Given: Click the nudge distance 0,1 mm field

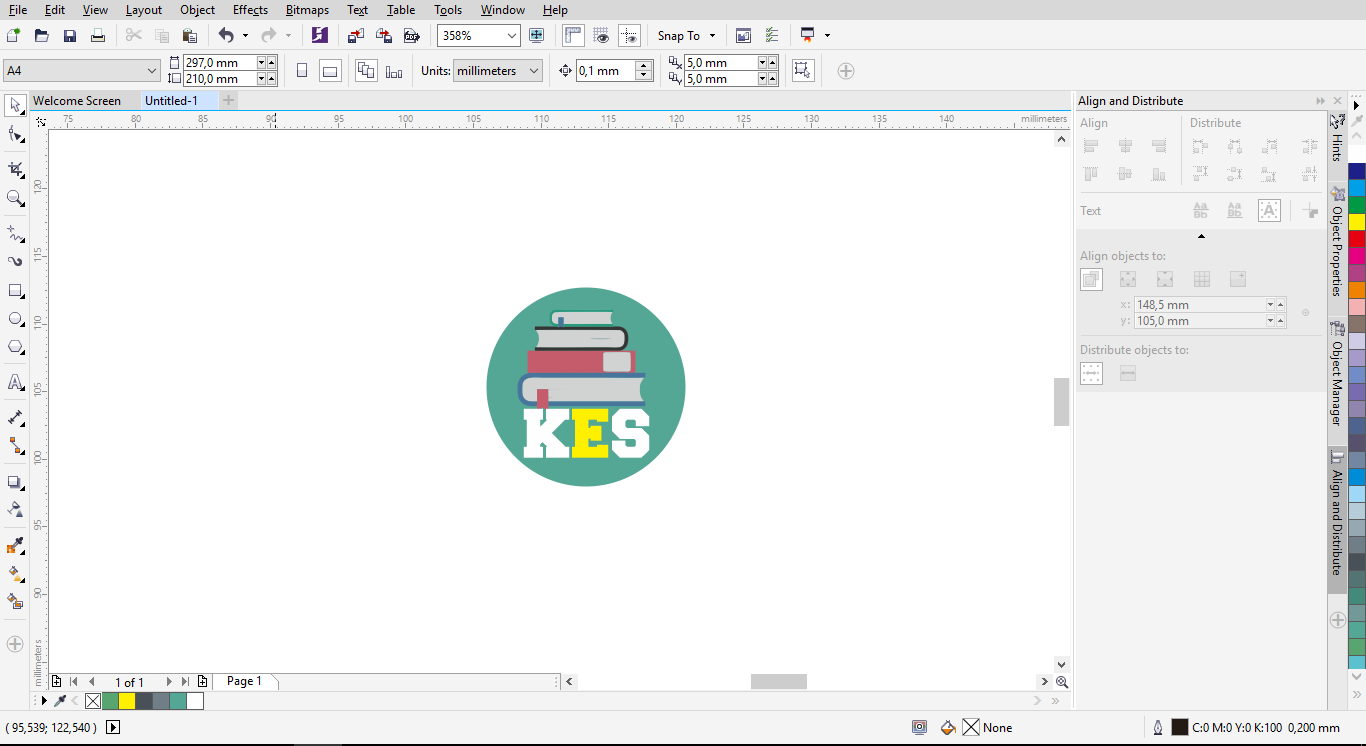Looking at the screenshot, I should (605, 71).
